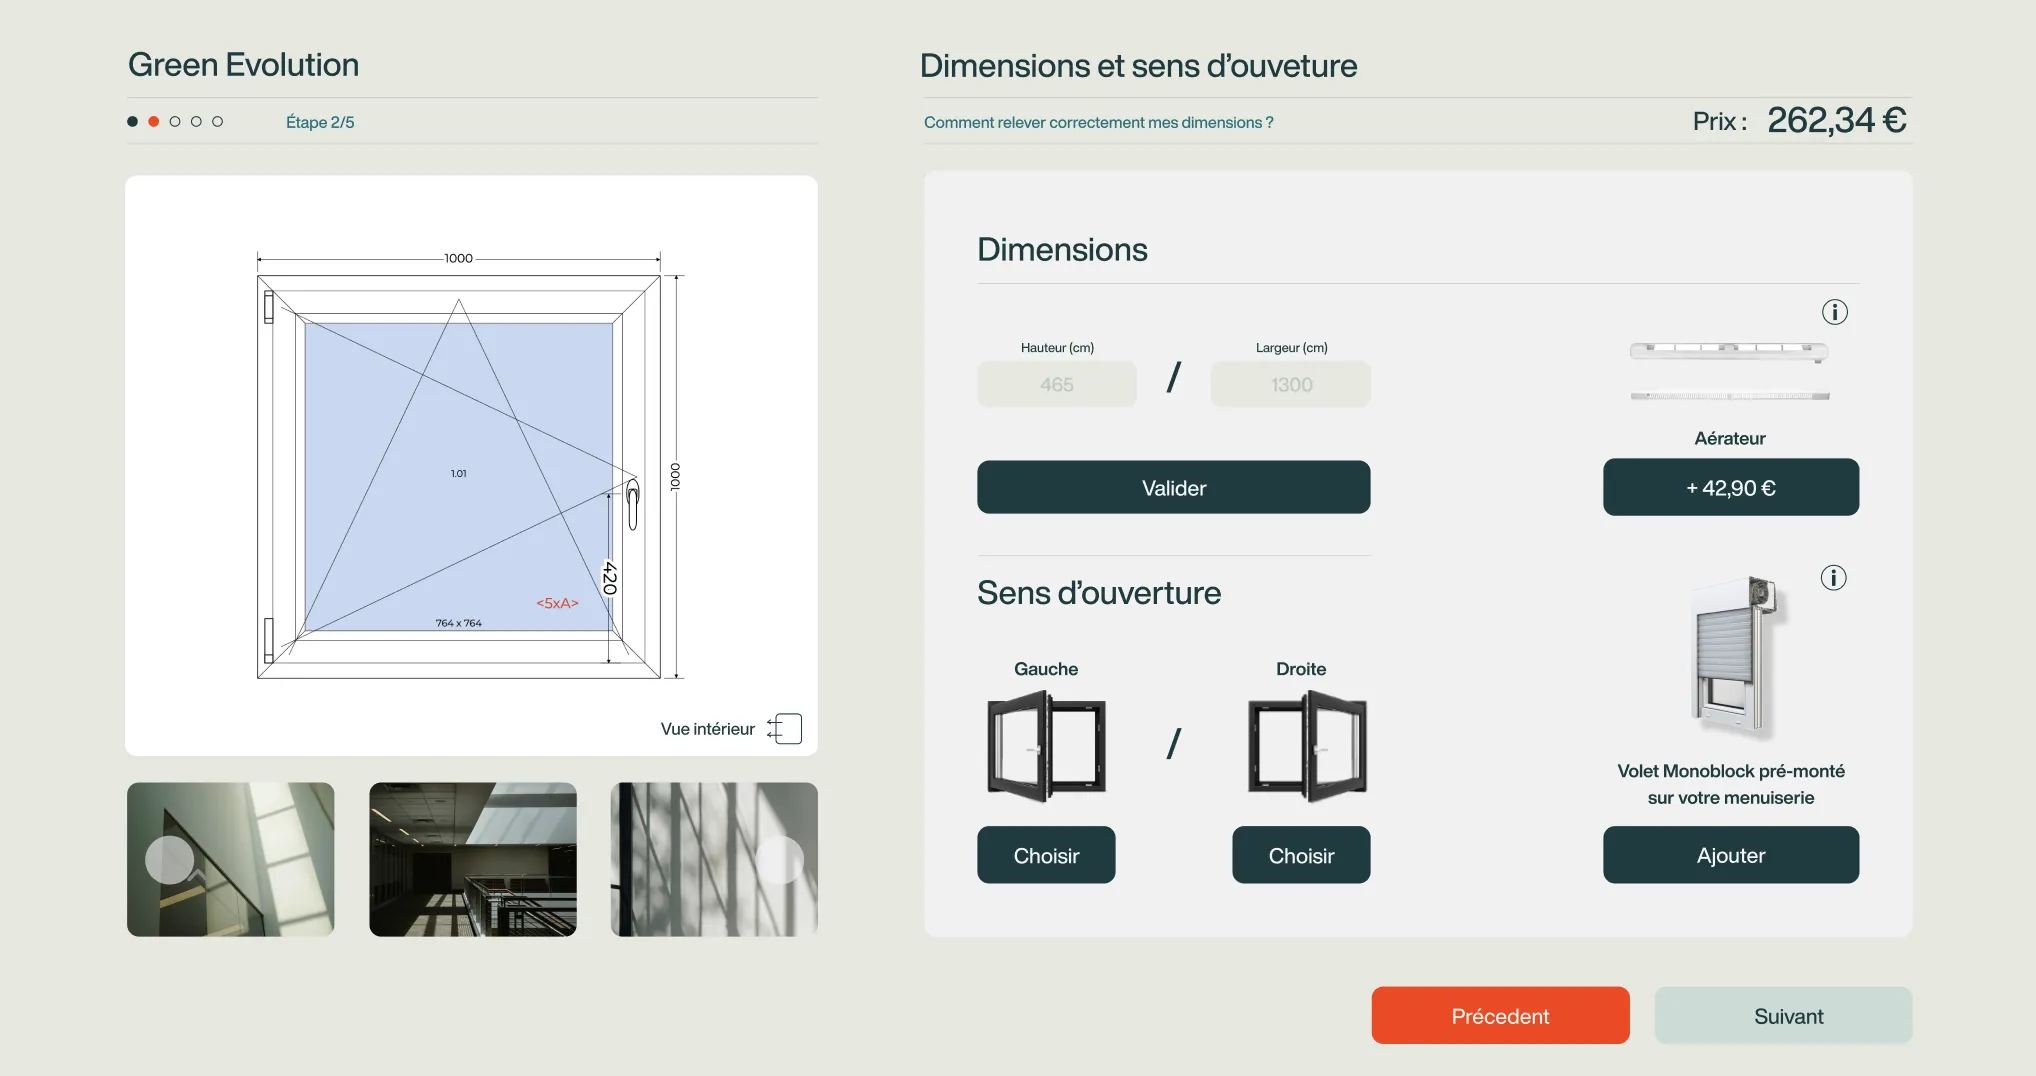The image size is (2036, 1076).
Task: Click the roller shutter Volet Monoblock illustration
Action: pyautogui.click(x=1731, y=655)
